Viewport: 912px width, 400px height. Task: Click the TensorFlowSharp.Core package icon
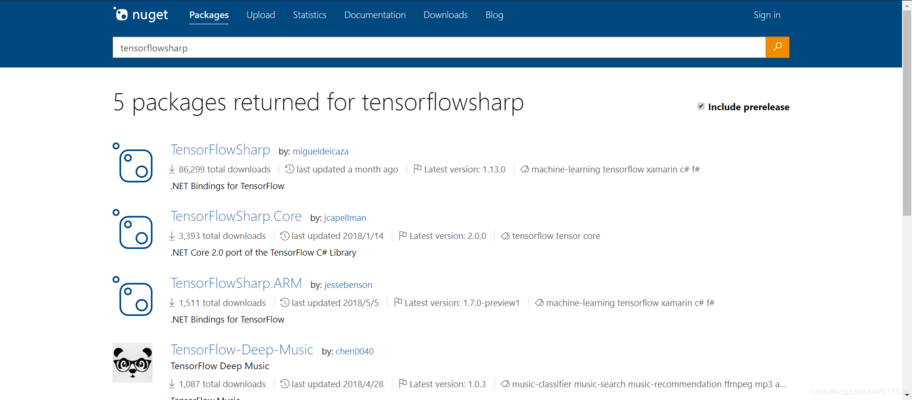(x=134, y=229)
